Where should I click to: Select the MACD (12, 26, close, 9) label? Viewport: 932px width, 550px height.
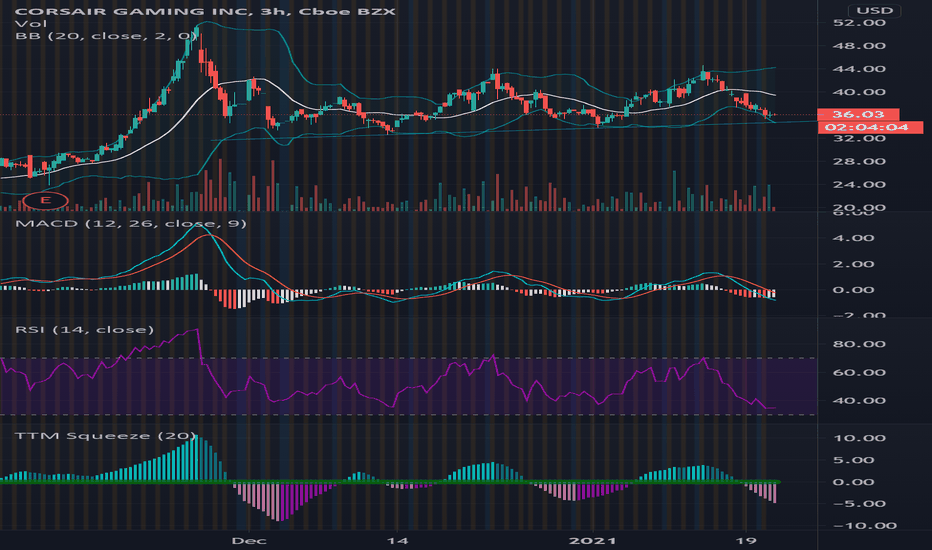pos(131,224)
